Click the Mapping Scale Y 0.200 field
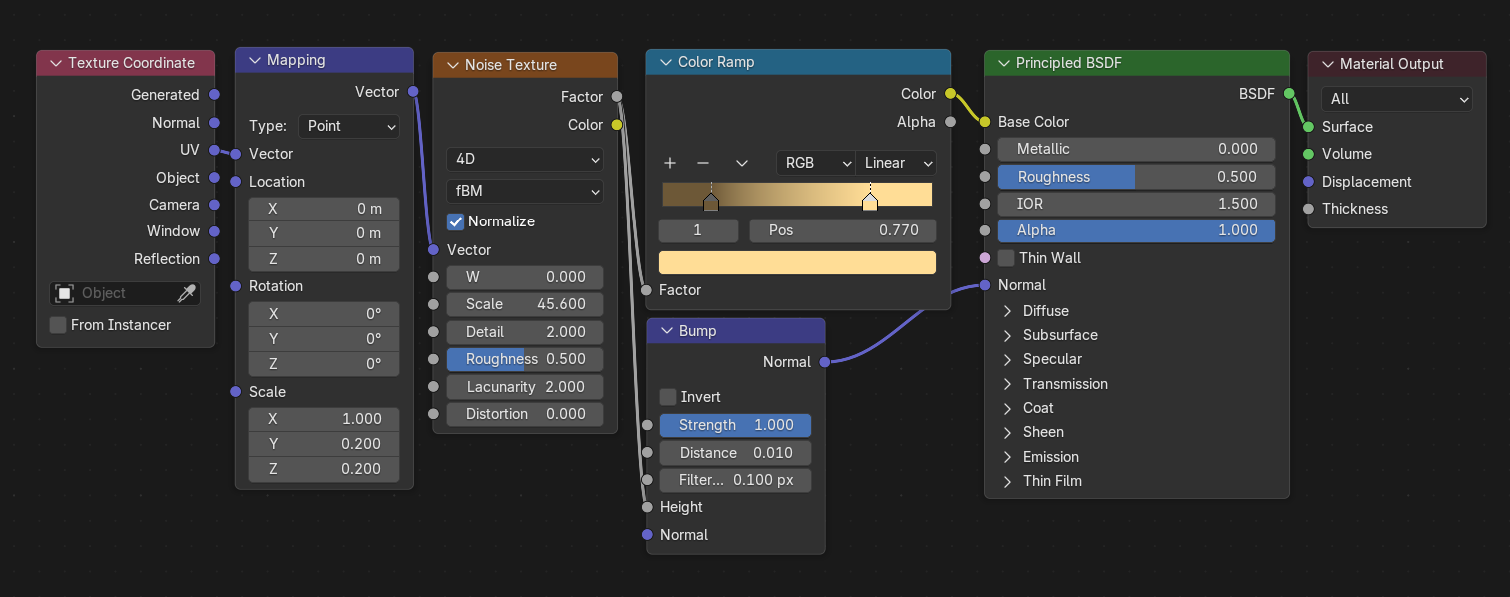Viewport: 1510px width, 597px height. click(324, 444)
